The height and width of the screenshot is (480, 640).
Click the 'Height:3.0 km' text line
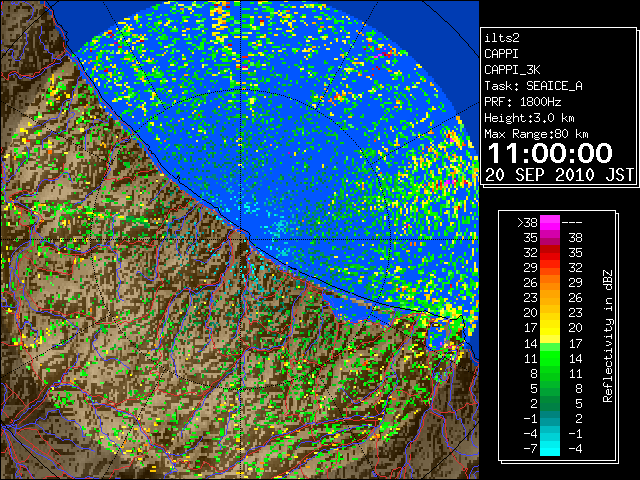click(529, 118)
